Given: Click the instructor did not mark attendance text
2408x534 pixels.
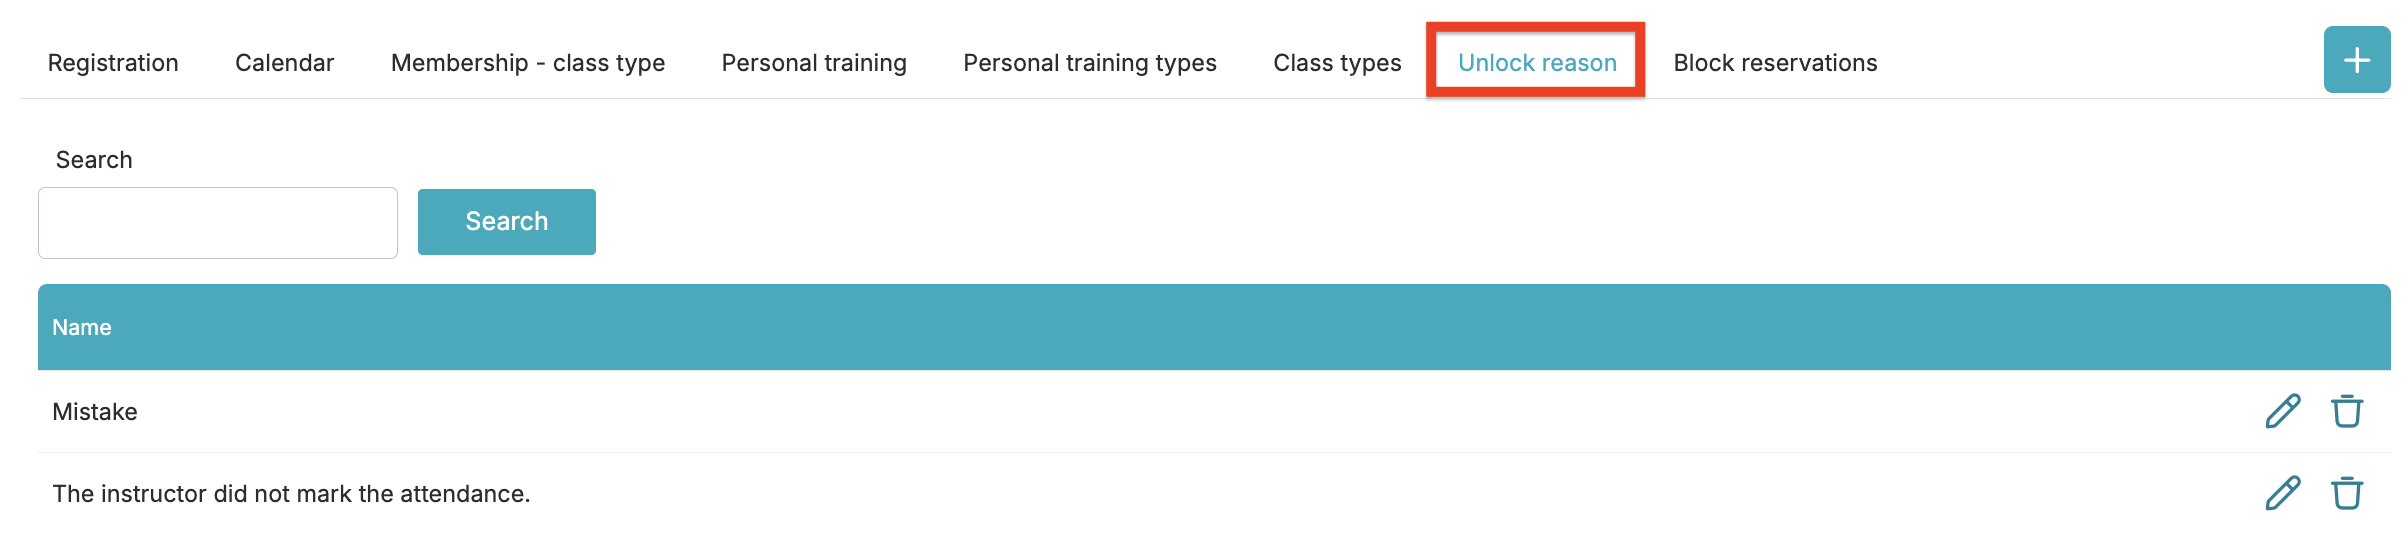Looking at the screenshot, I should [291, 494].
